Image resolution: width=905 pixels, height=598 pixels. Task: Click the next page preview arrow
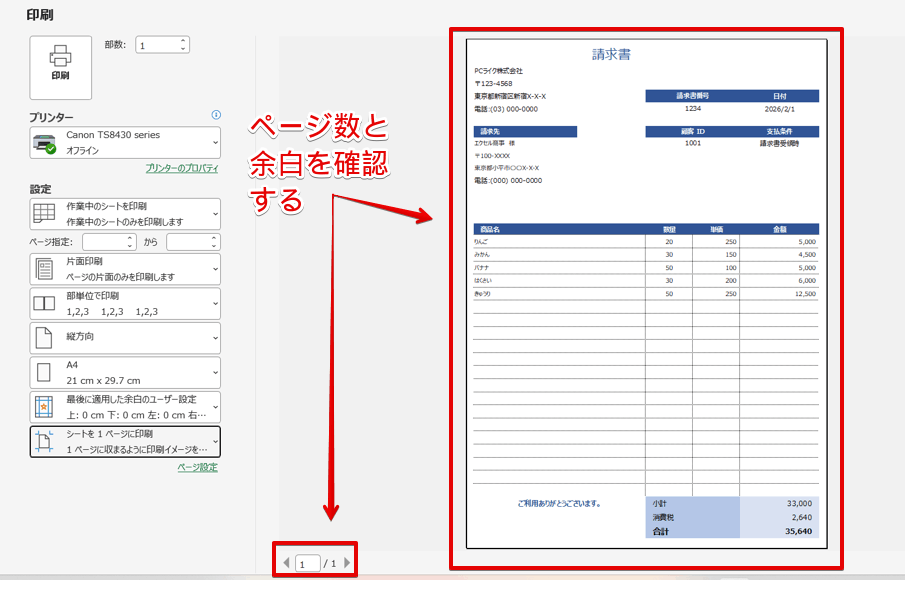[x=348, y=562]
